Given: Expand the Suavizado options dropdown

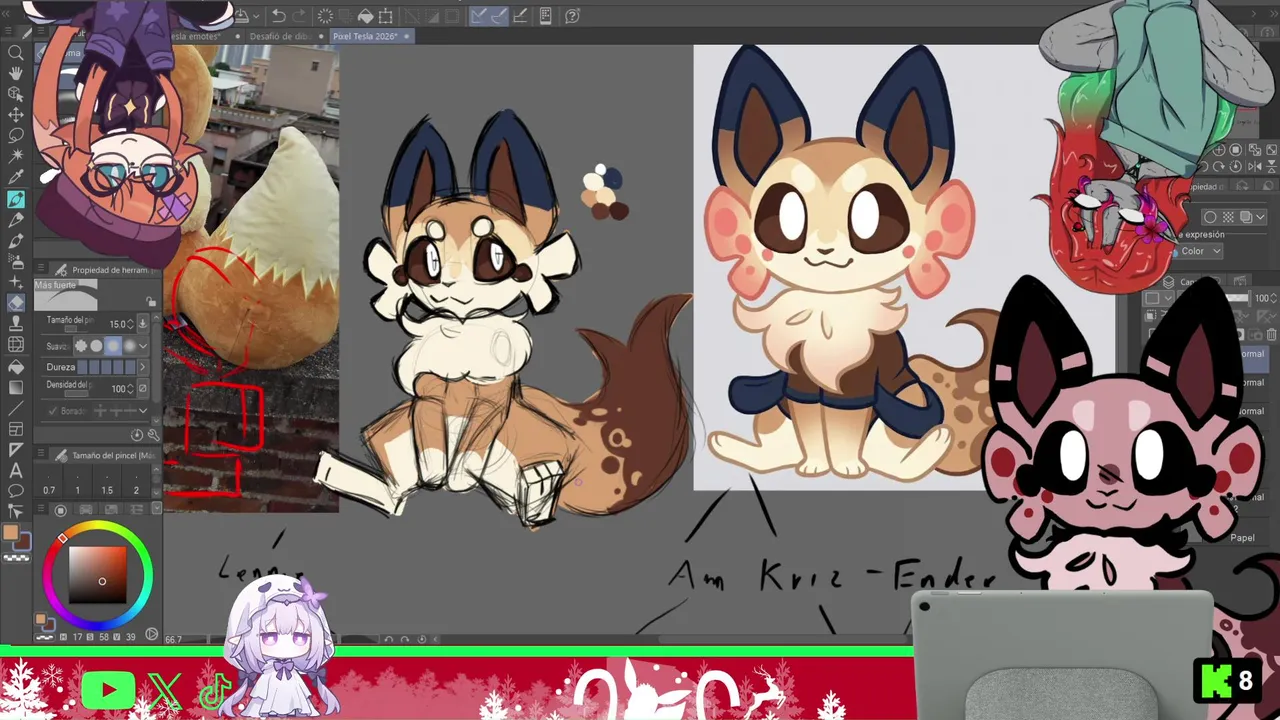Looking at the screenshot, I should click(143, 346).
